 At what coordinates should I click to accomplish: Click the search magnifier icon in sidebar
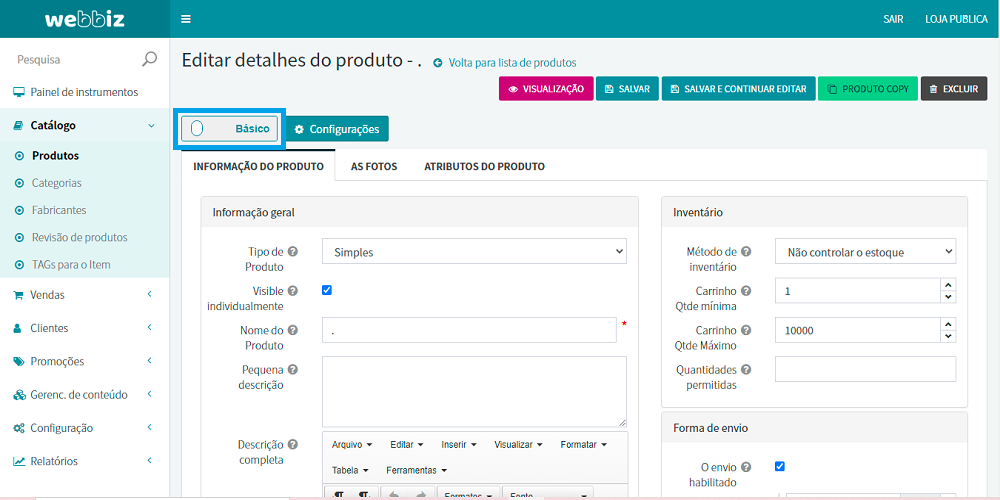pyautogui.click(x=149, y=59)
